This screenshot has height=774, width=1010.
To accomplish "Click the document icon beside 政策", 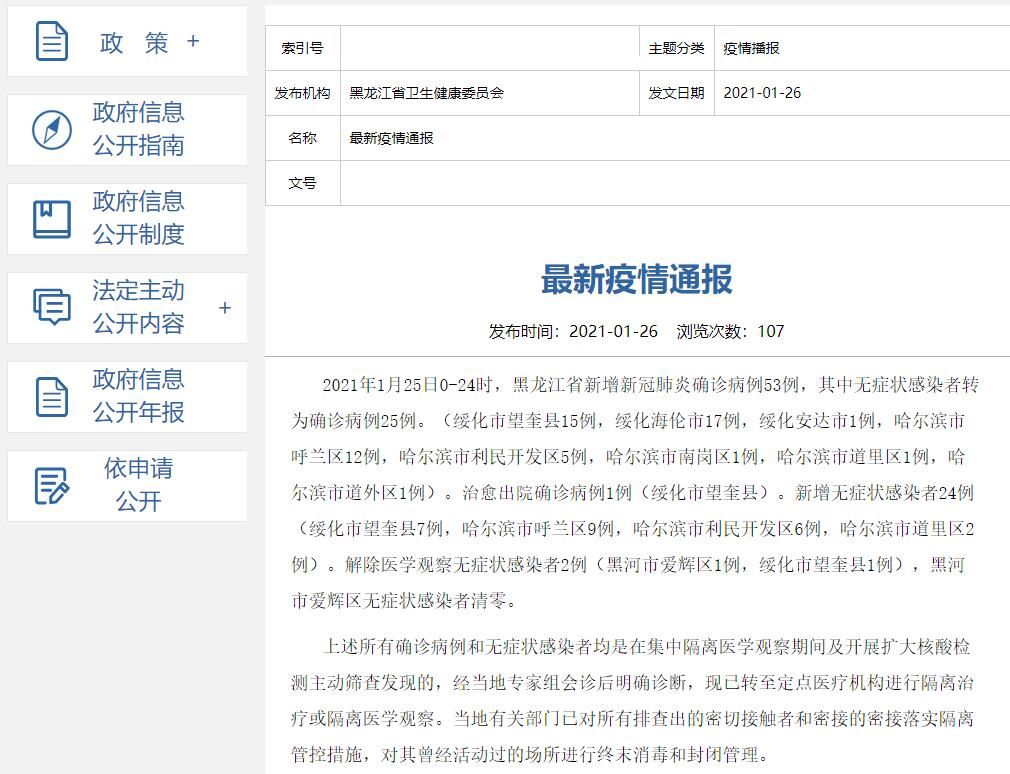I will [x=52, y=41].
